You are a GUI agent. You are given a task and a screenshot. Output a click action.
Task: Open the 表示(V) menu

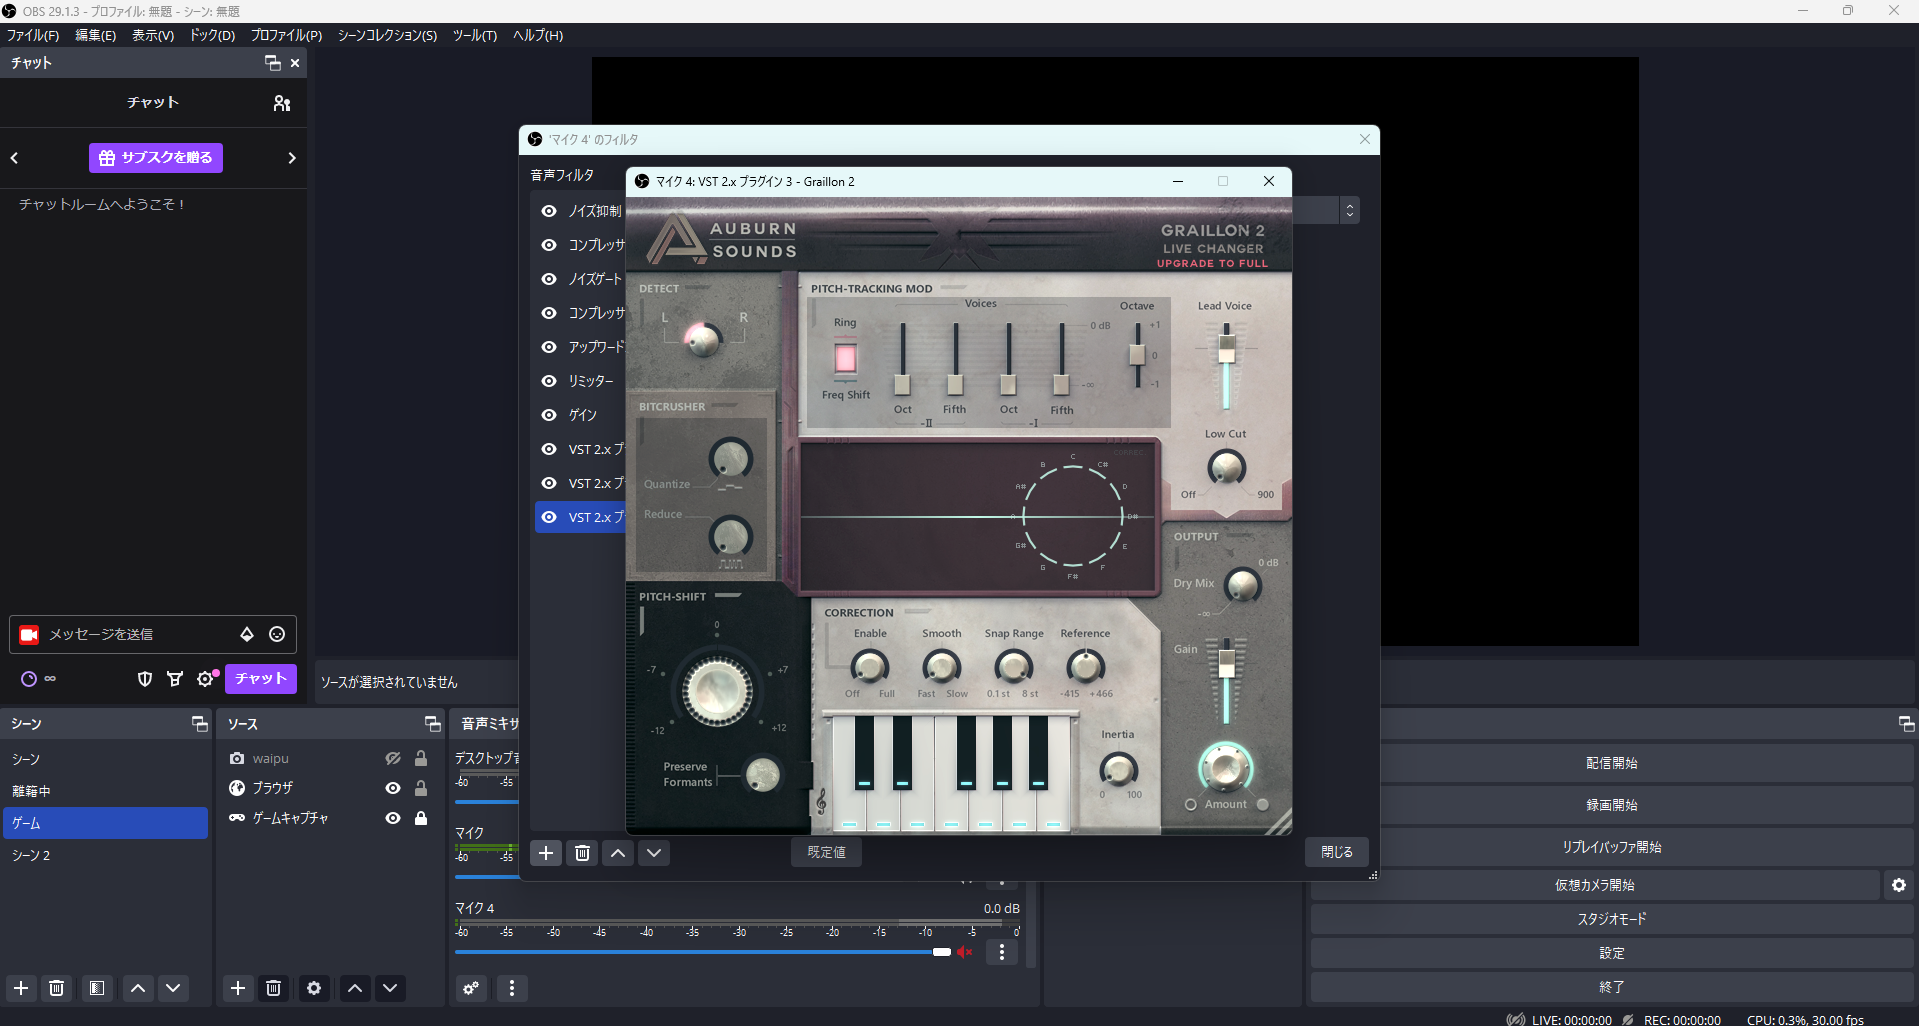[153, 35]
